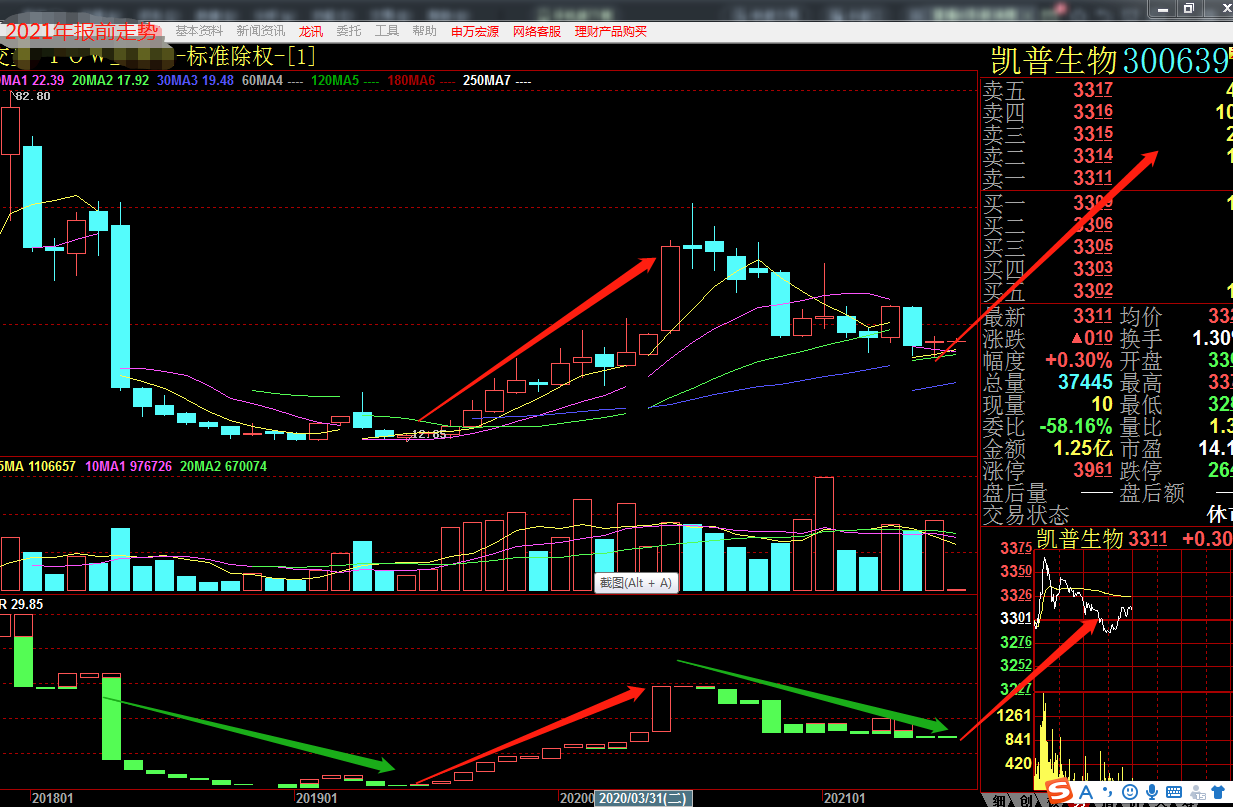
Task: Open the 委托 menu
Action: click(349, 31)
